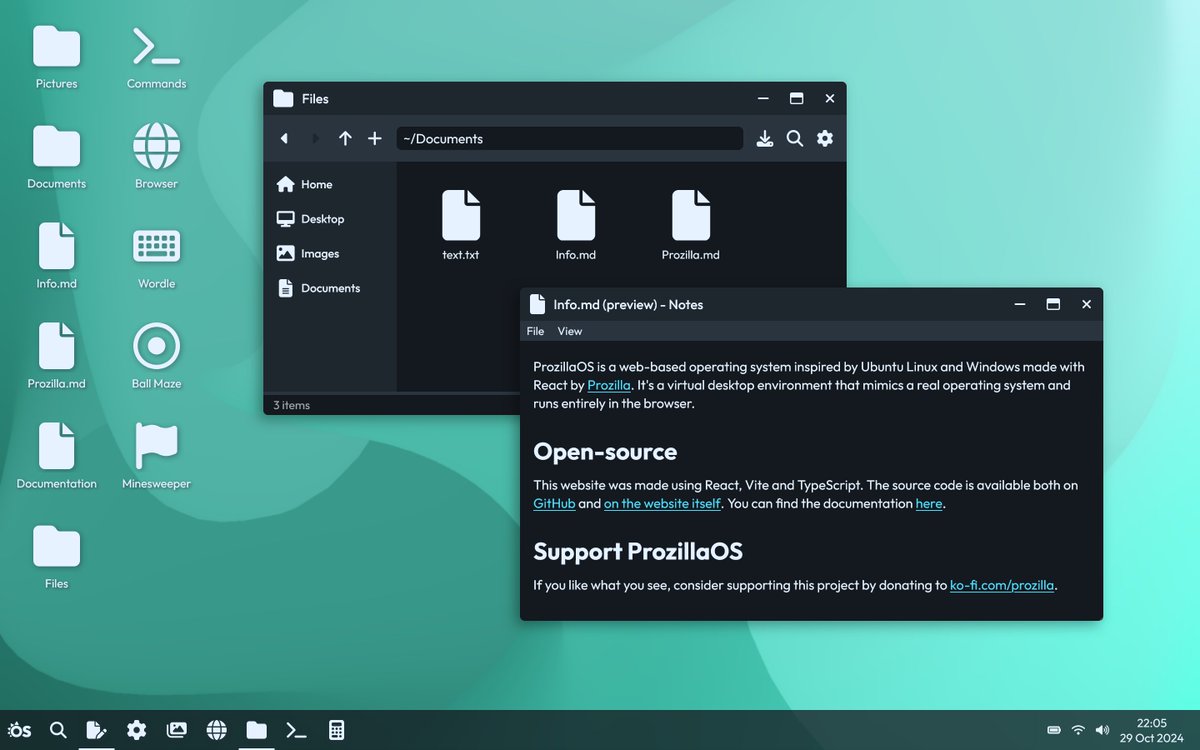Open the ko-fi.com/prozilla link

(x=1002, y=585)
